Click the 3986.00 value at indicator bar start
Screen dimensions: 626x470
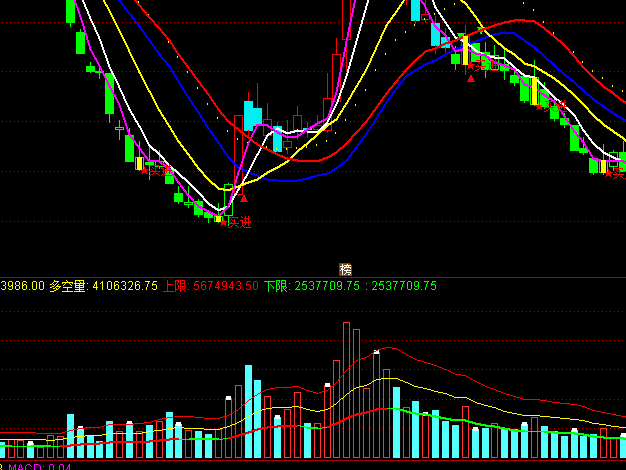[22, 286]
